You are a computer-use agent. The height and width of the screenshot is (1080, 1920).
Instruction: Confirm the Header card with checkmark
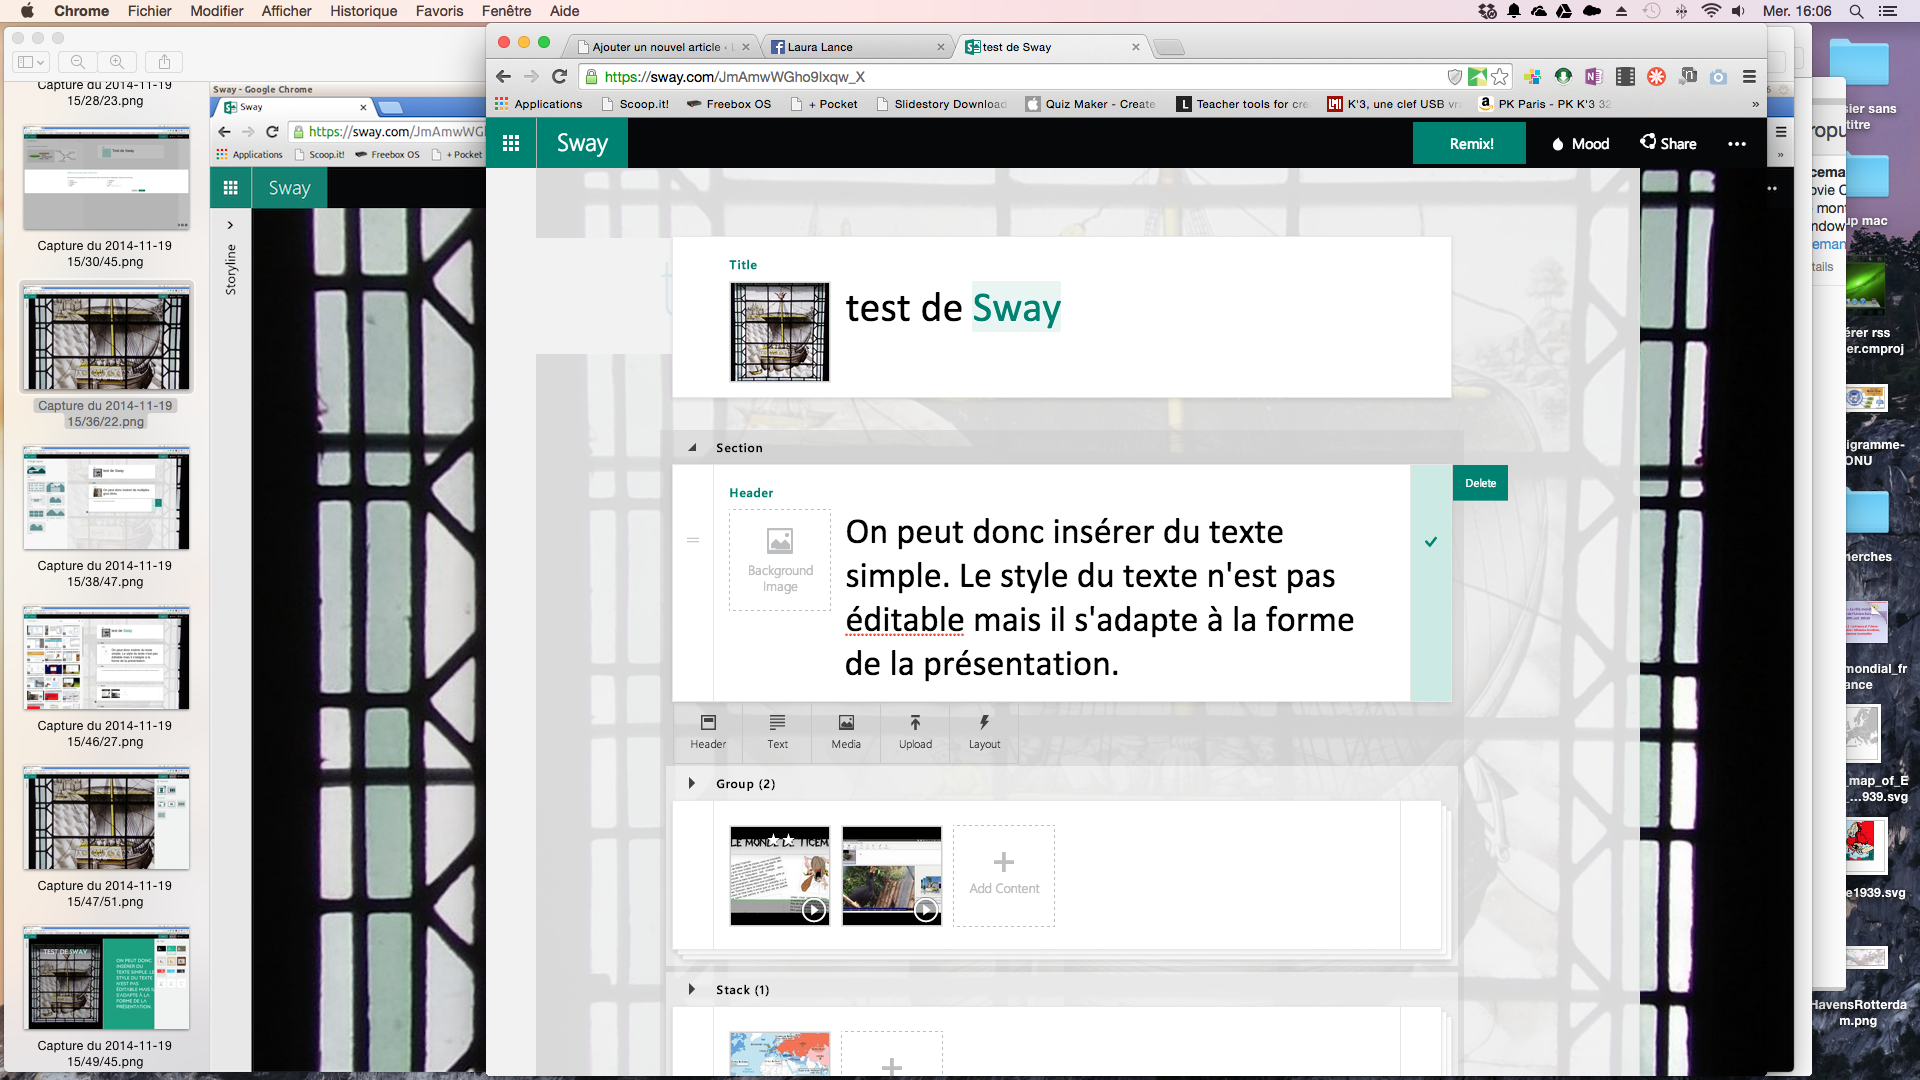pyautogui.click(x=1431, y=542)
